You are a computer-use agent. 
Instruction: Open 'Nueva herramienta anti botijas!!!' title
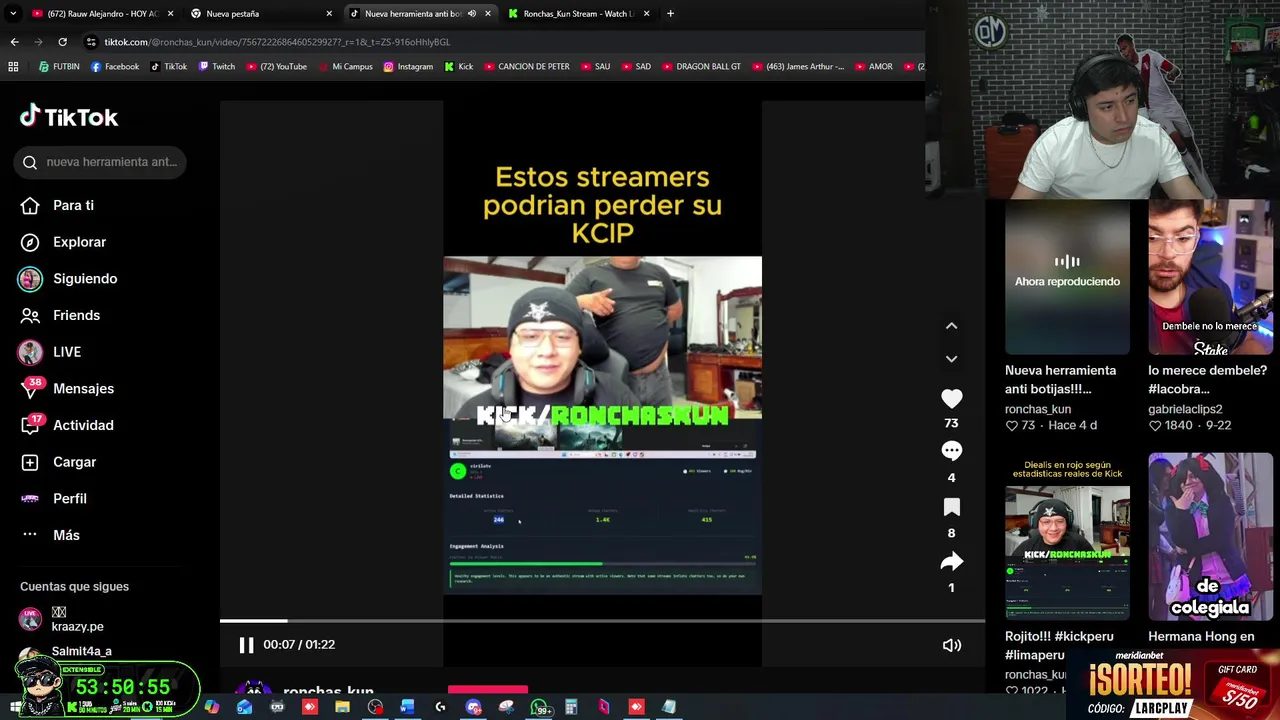pos(1060,379)
